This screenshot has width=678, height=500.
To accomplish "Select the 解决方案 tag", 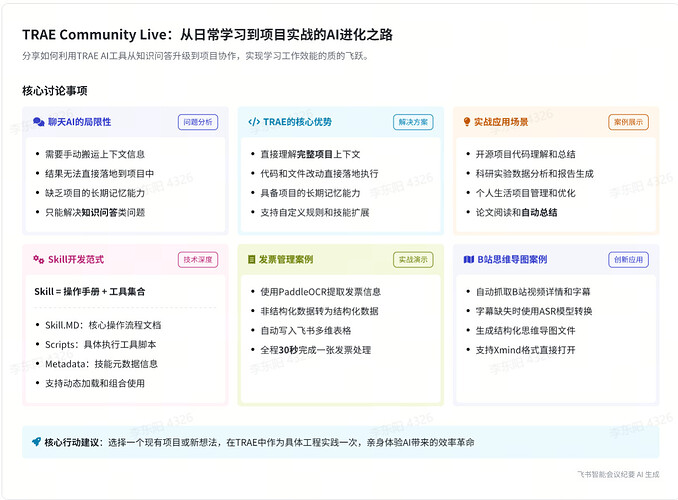I will point(412,122).
